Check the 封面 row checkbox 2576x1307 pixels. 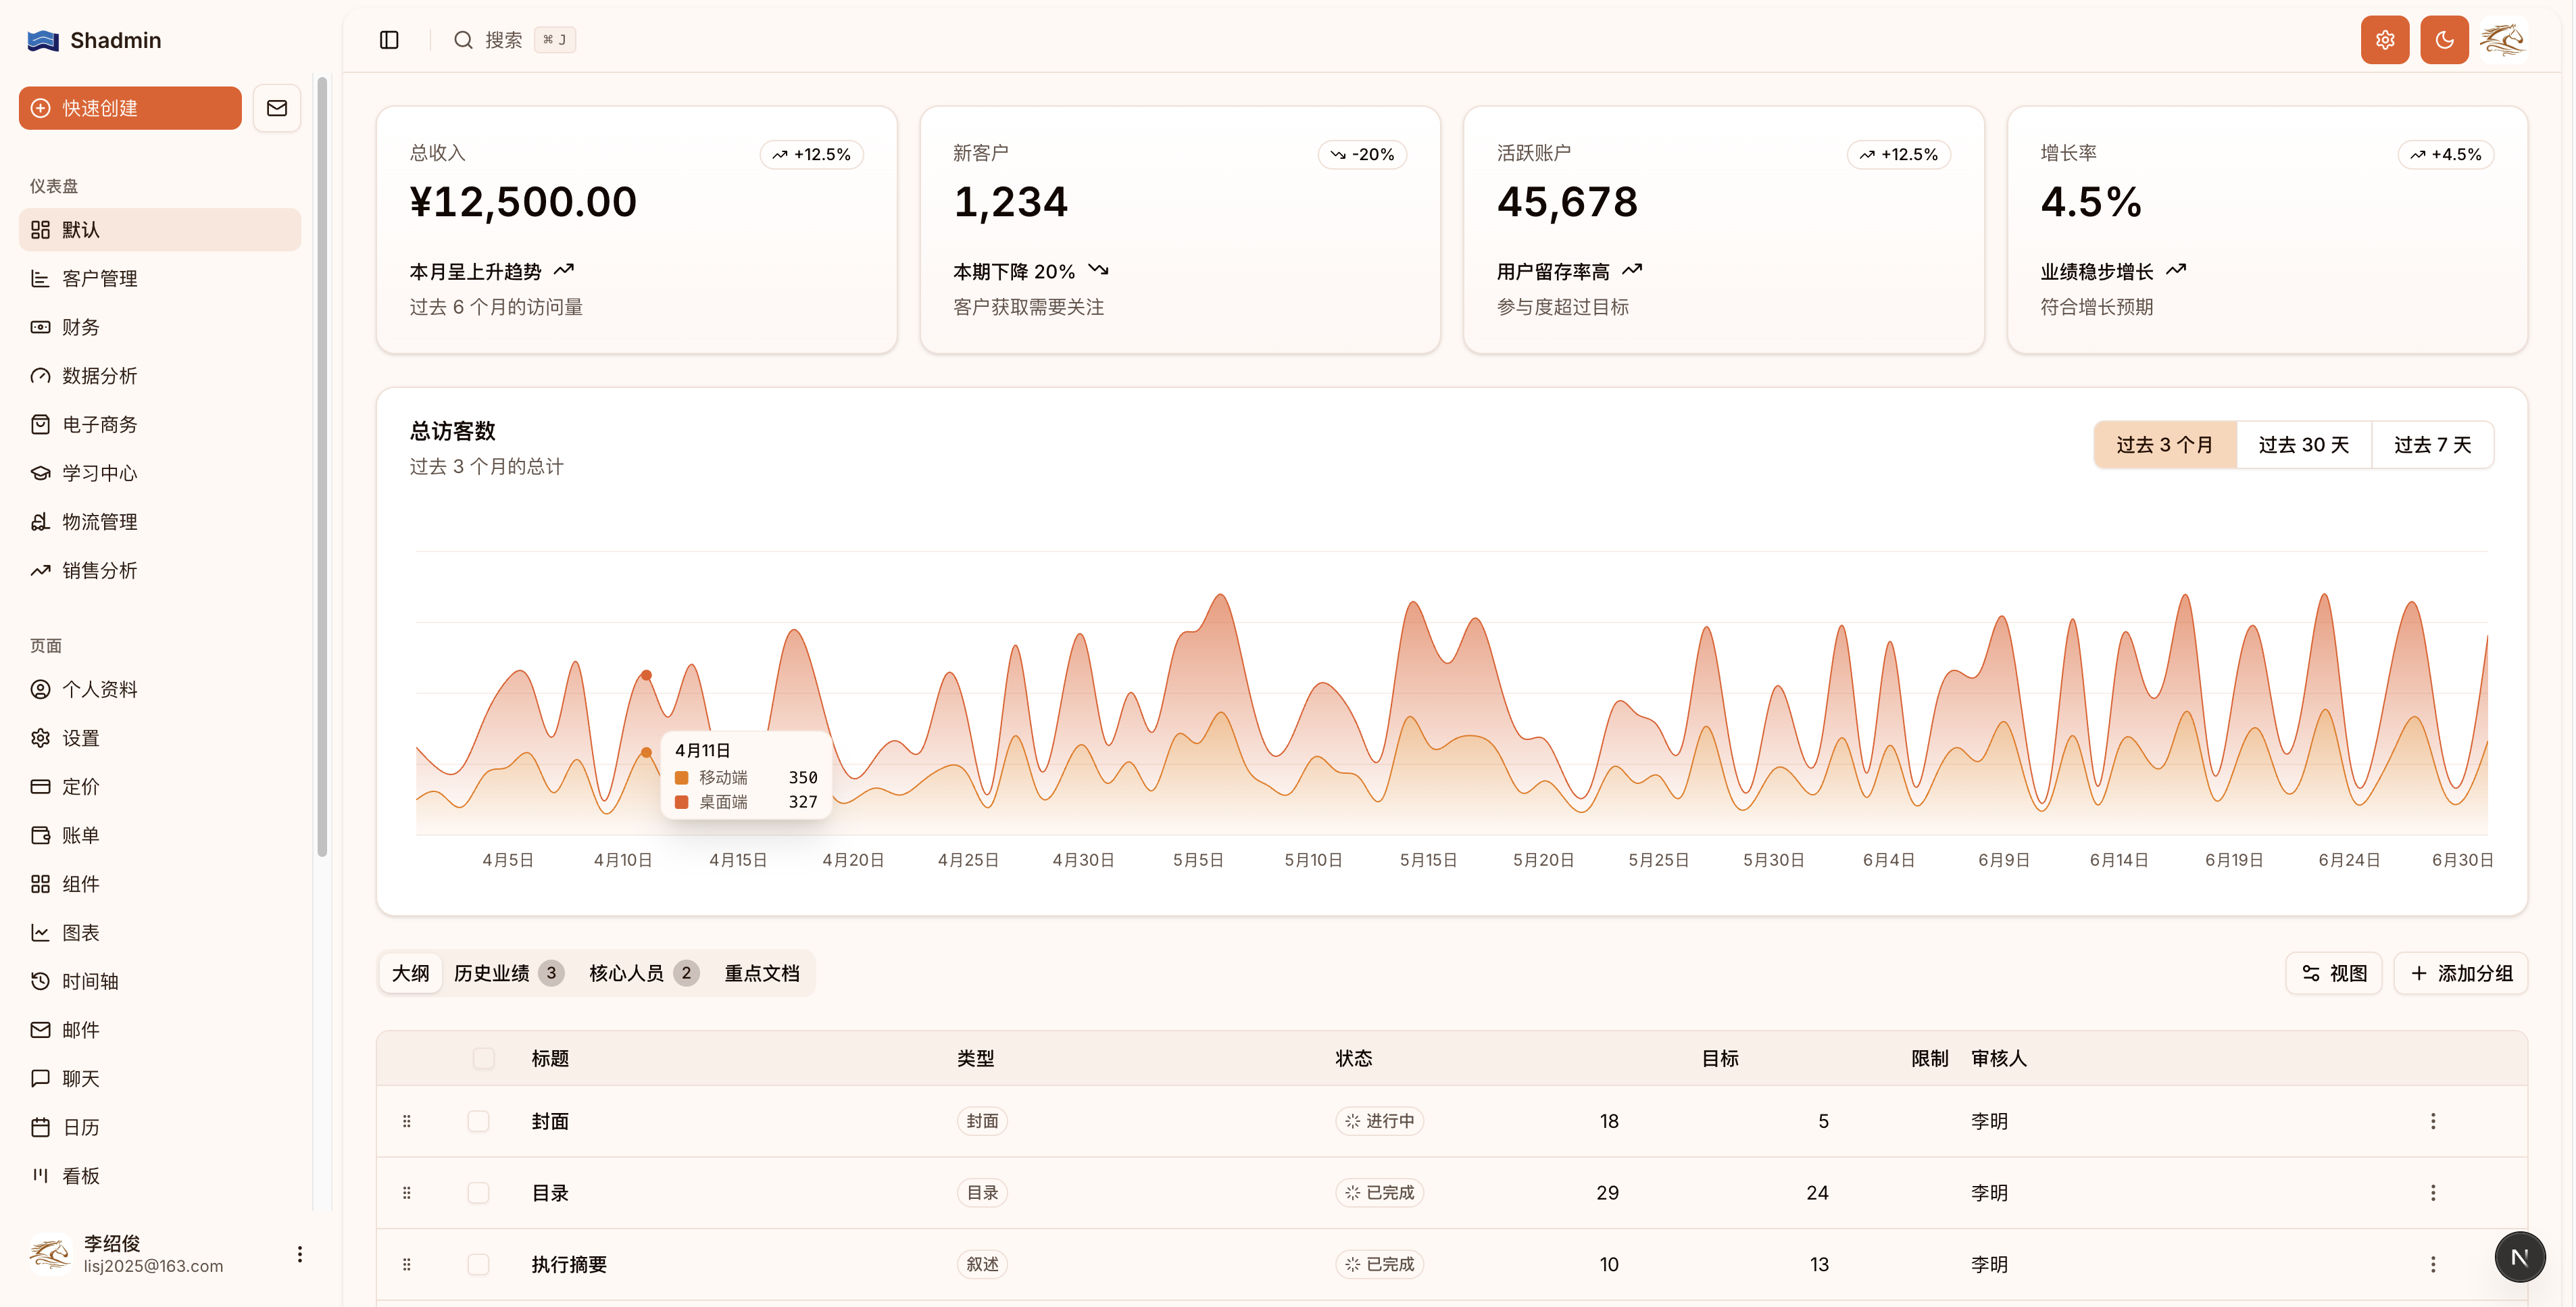pyautogui.click(x=478, y=1121)
